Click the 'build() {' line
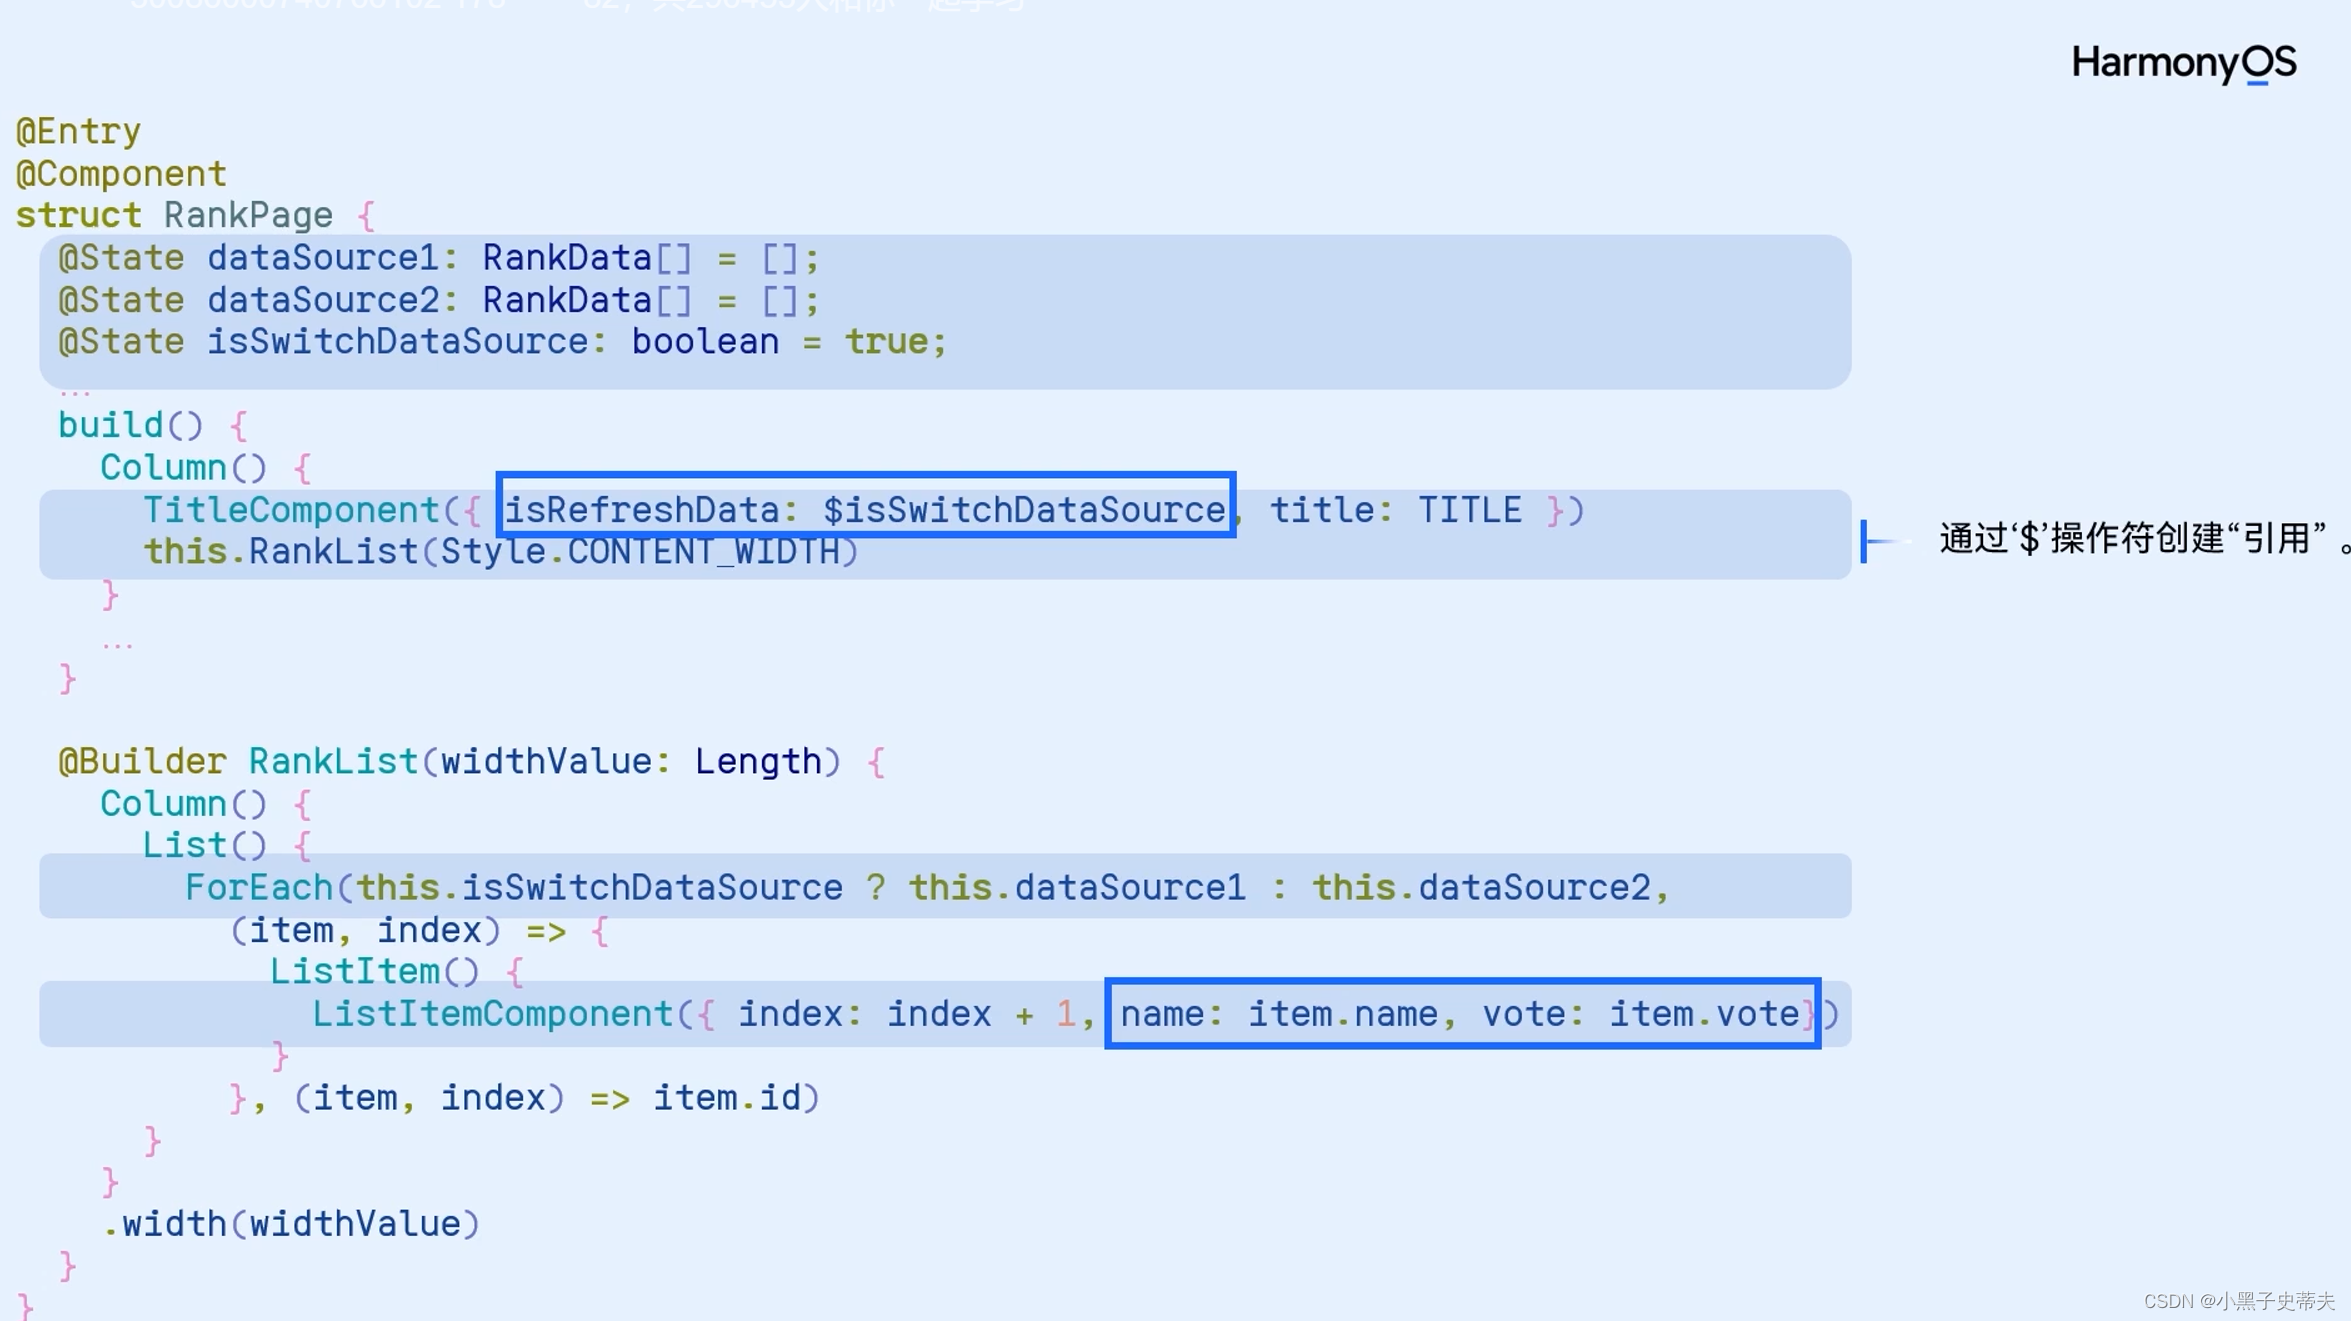 [152, 426]
